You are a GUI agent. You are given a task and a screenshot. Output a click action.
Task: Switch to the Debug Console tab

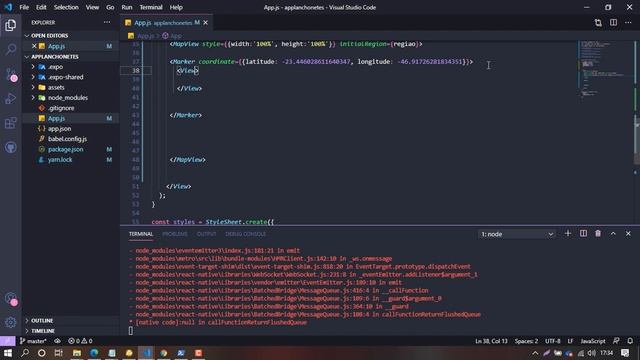click(x=245, y=234)
